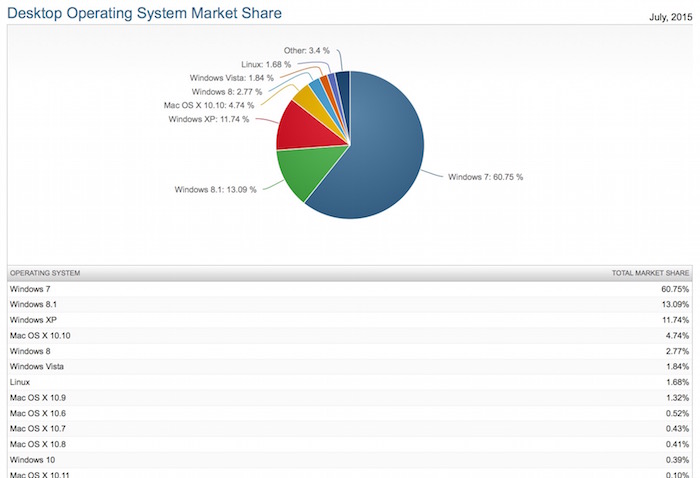Click the 'Windows 7: 60.75 %' chart label
Viewport: 700px width, 478px height.
coord(485,177)
